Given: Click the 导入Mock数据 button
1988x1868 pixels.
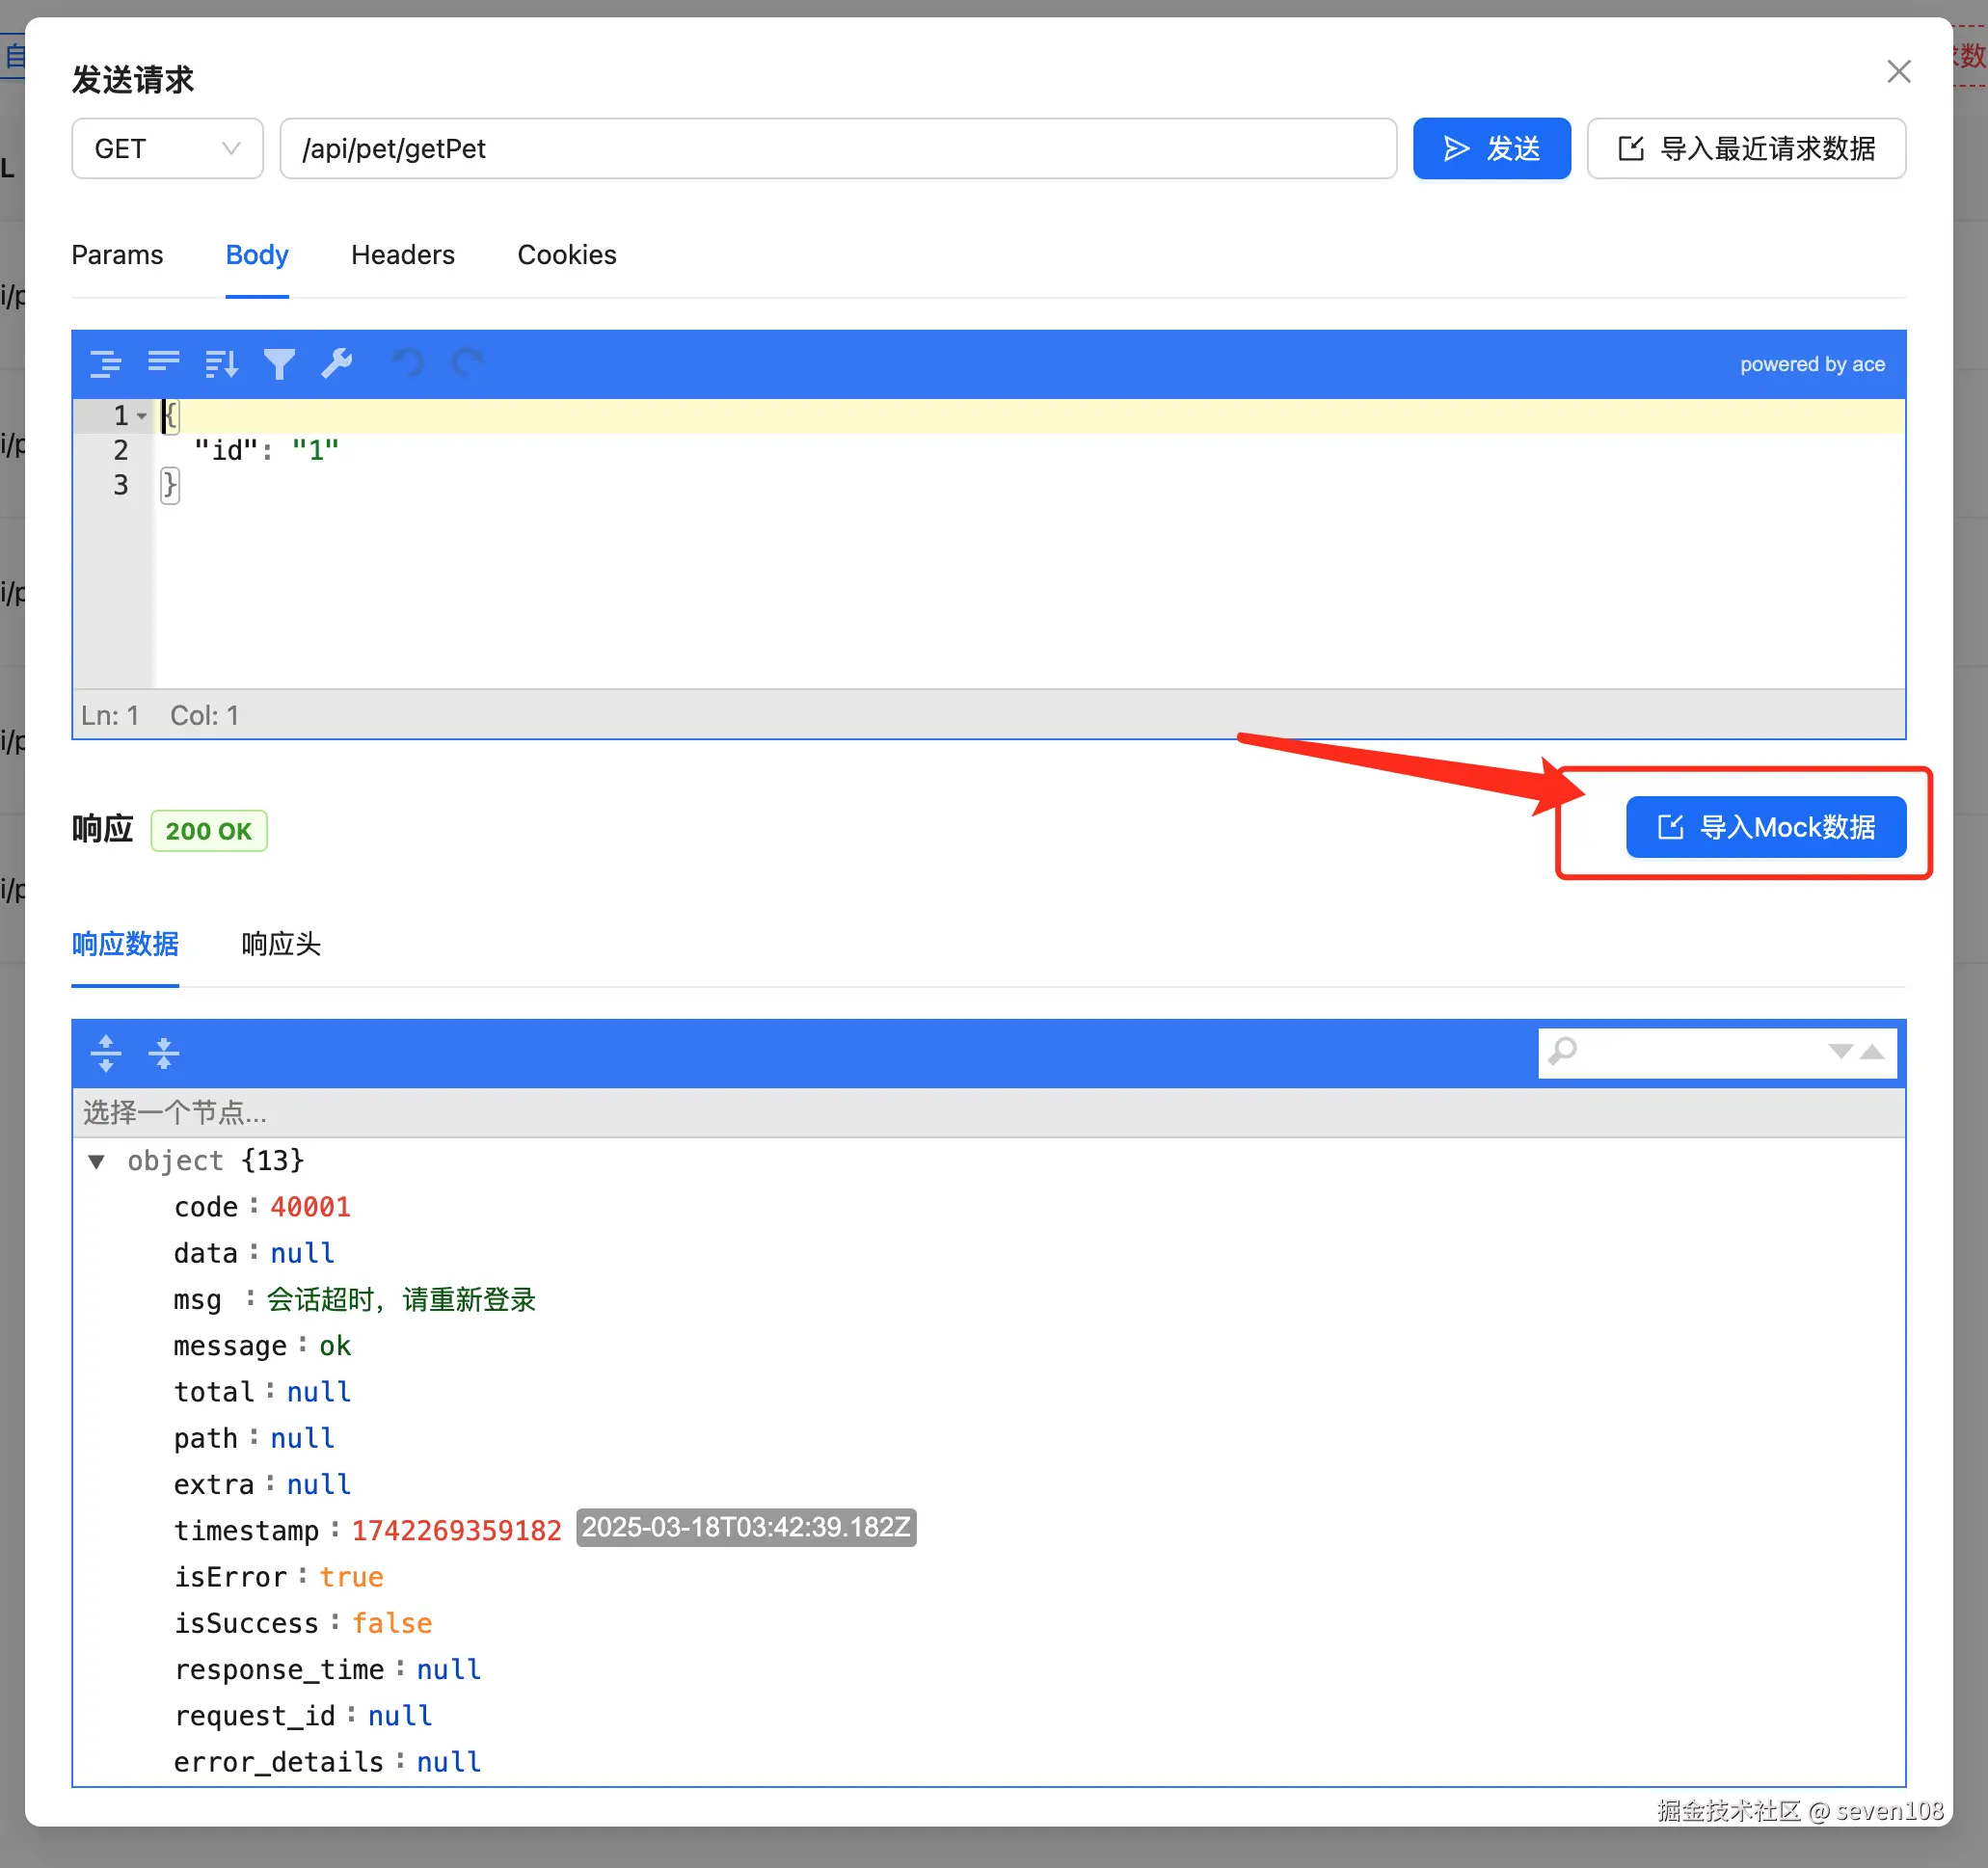Looking at the screenshot, I should point(1765,827).
